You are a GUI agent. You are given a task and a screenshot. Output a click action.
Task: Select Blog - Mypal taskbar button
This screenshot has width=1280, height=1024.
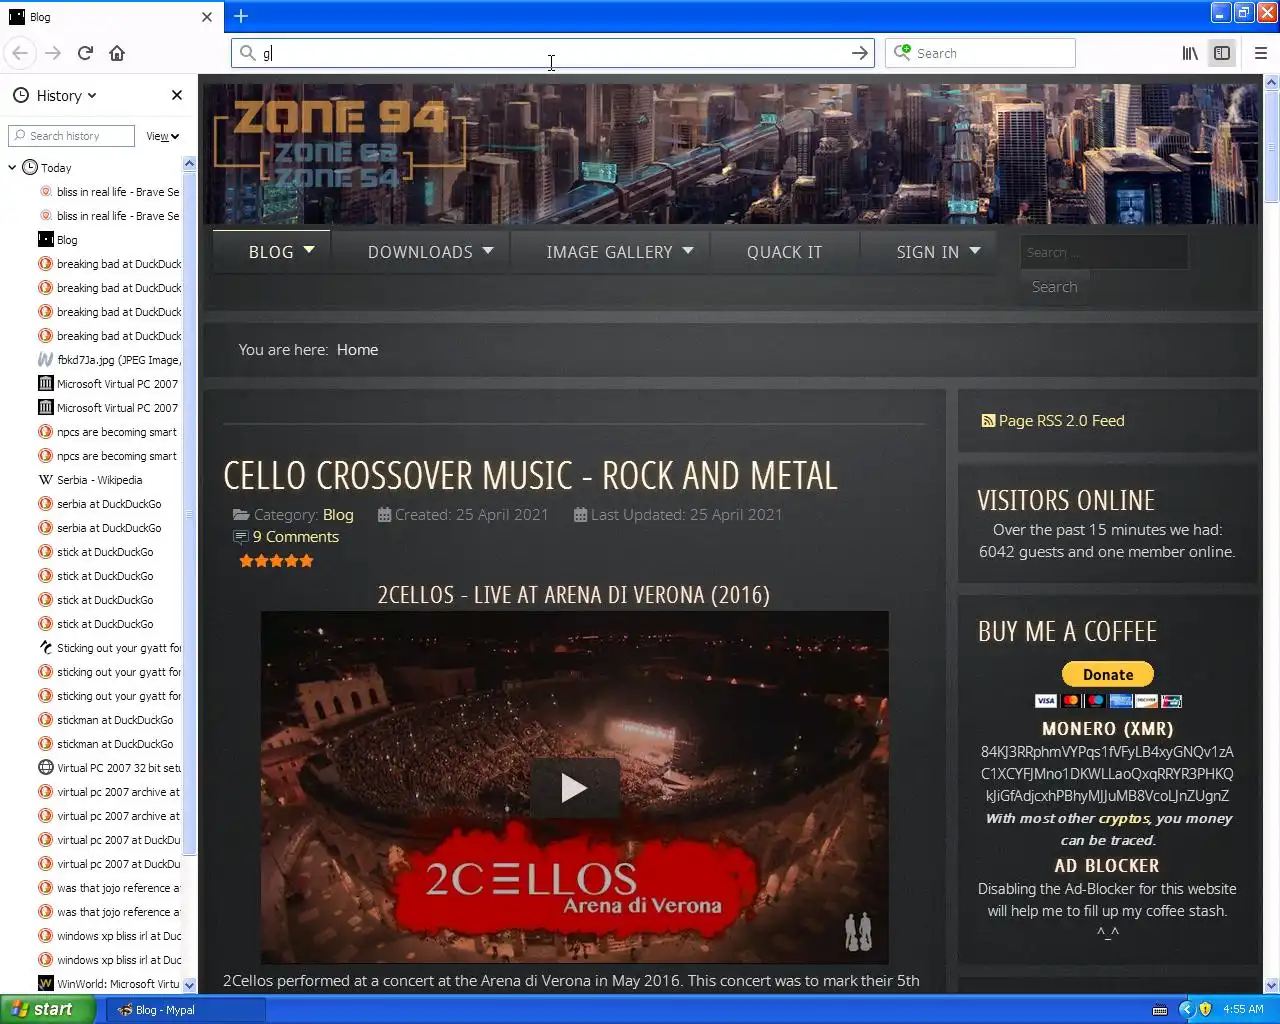[186, 1010]
